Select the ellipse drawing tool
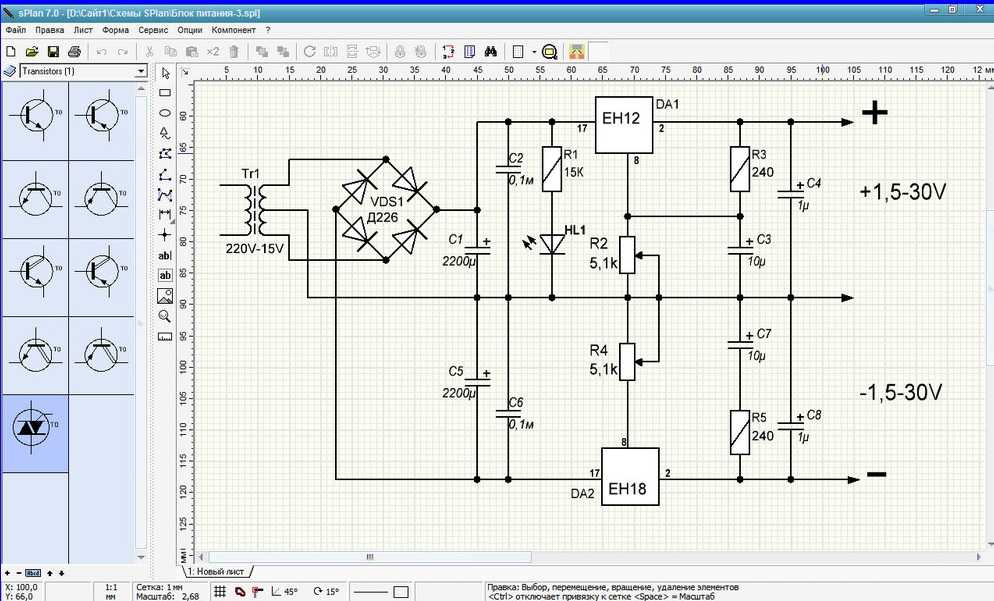 [x=165, y=113]
